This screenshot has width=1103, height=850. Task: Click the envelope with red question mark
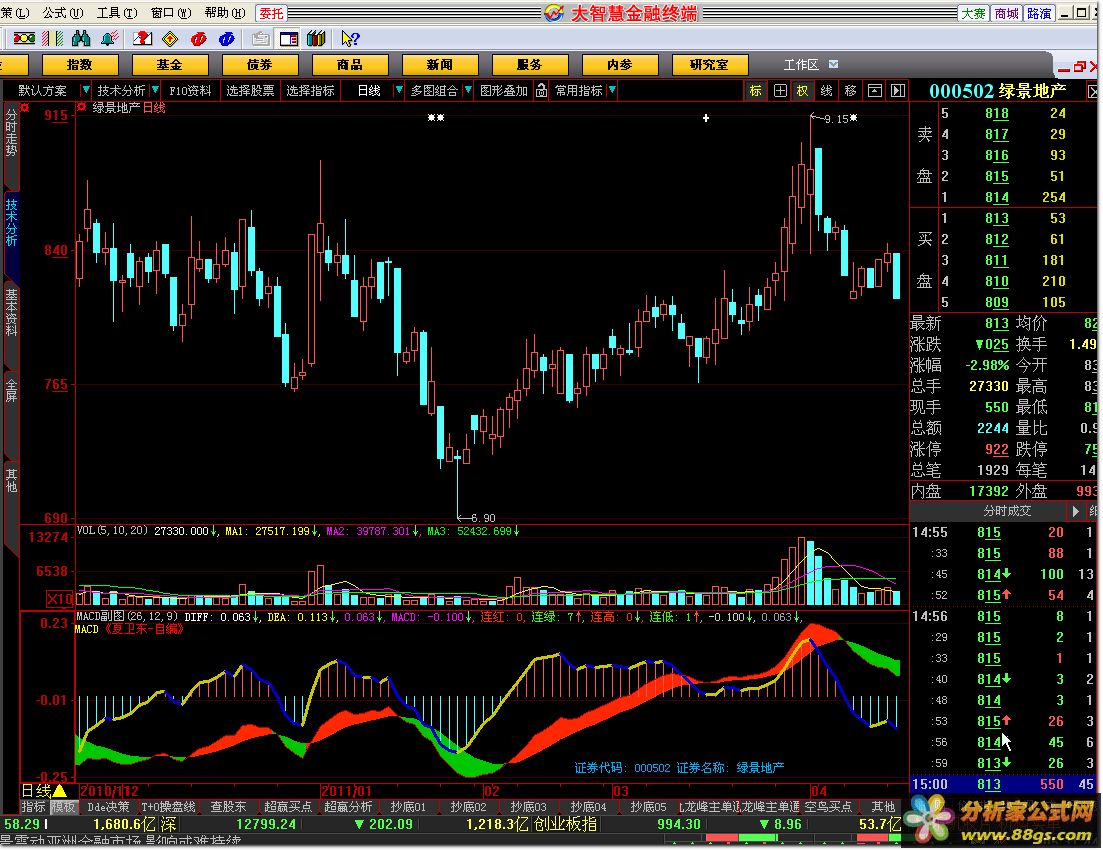tap(142, 39)
